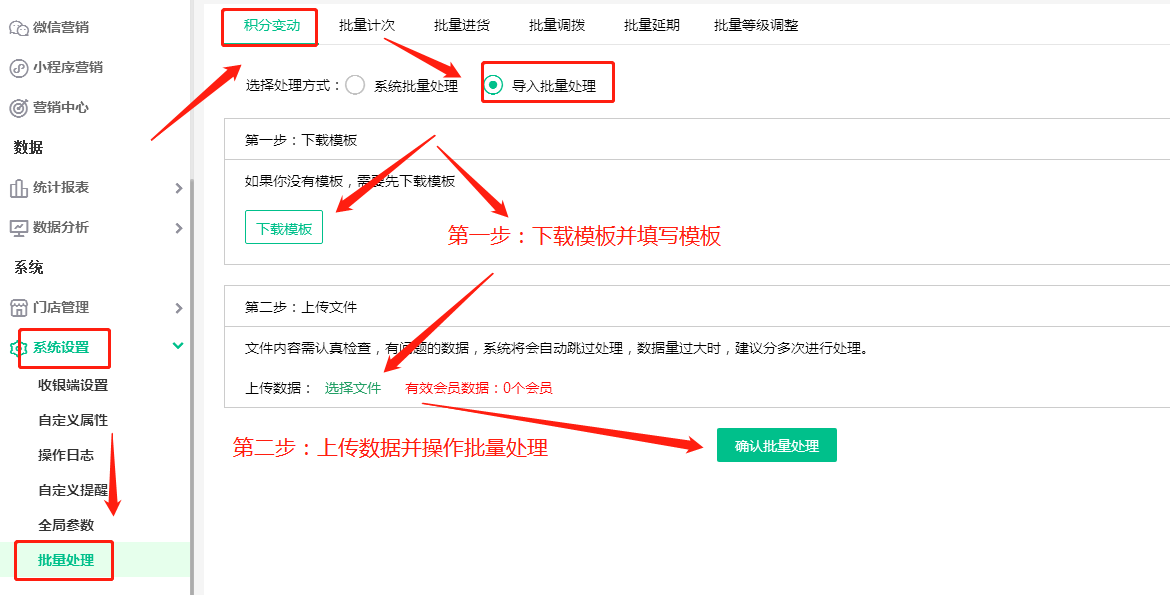Click the 系统设置 gear icon
1170x595 pixels.
tap(17, 348)
